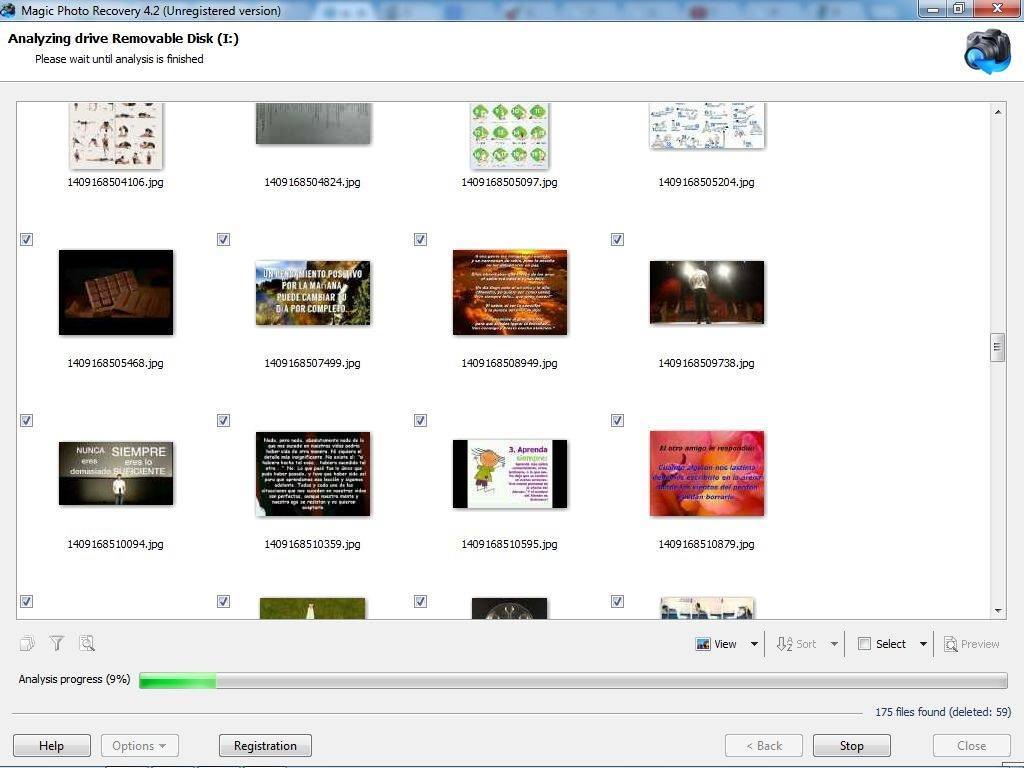Click the app icon in title bar
Screen dimensions: 1024x768
[8, 10]
